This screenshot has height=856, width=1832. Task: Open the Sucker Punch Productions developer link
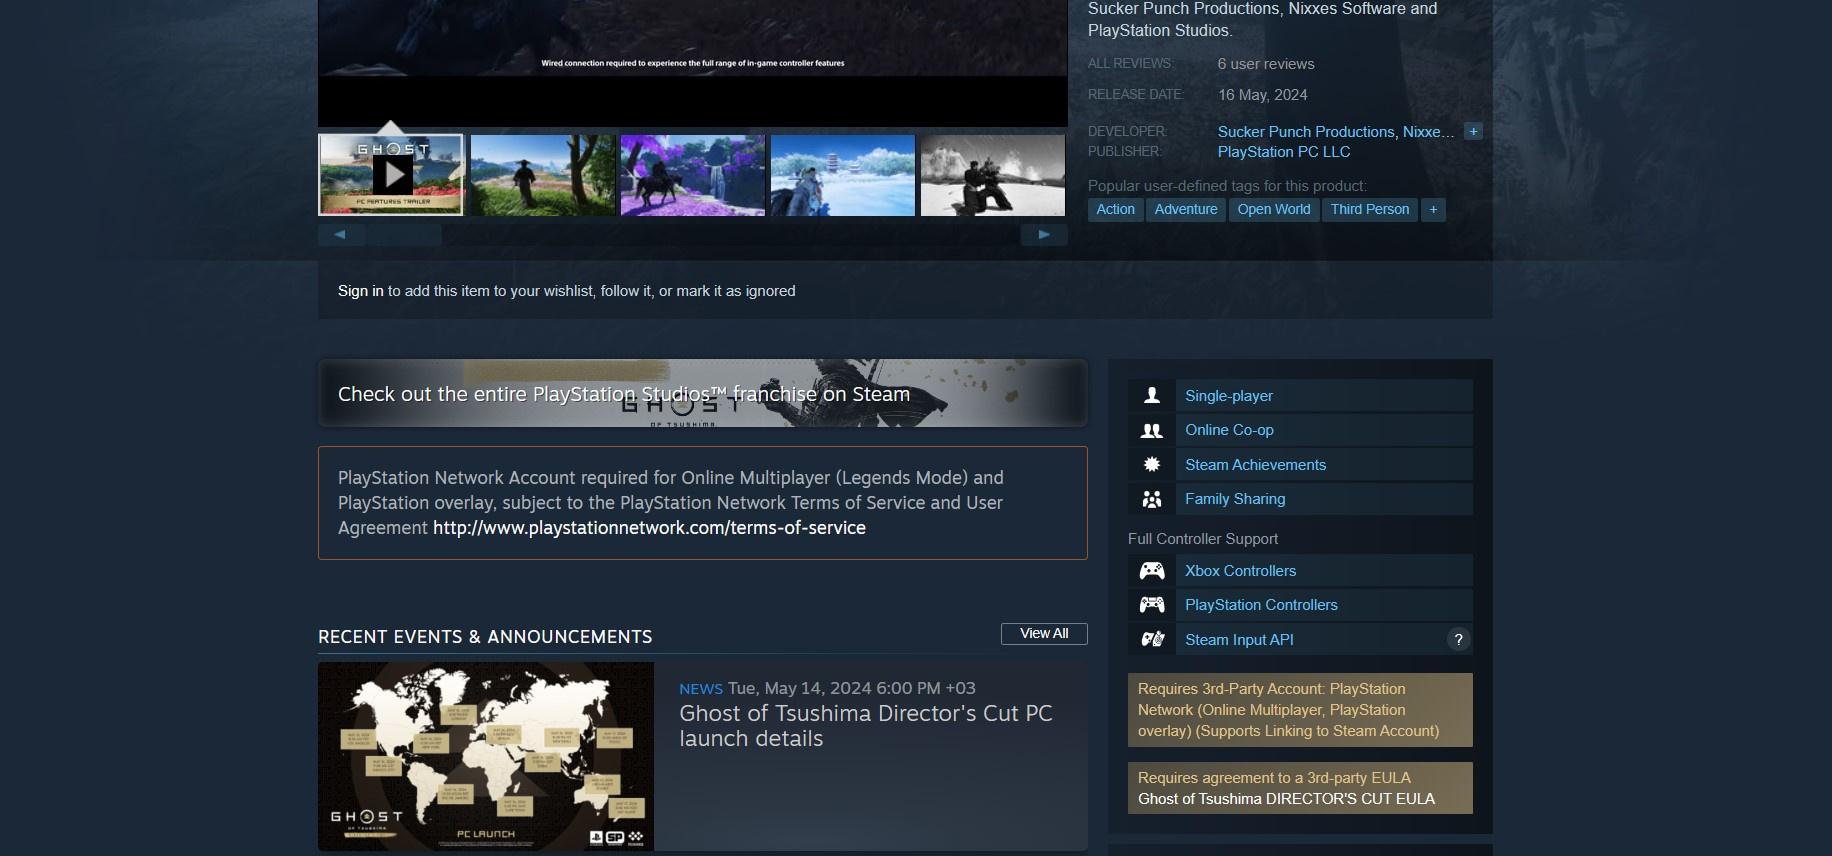point(1306,132)
